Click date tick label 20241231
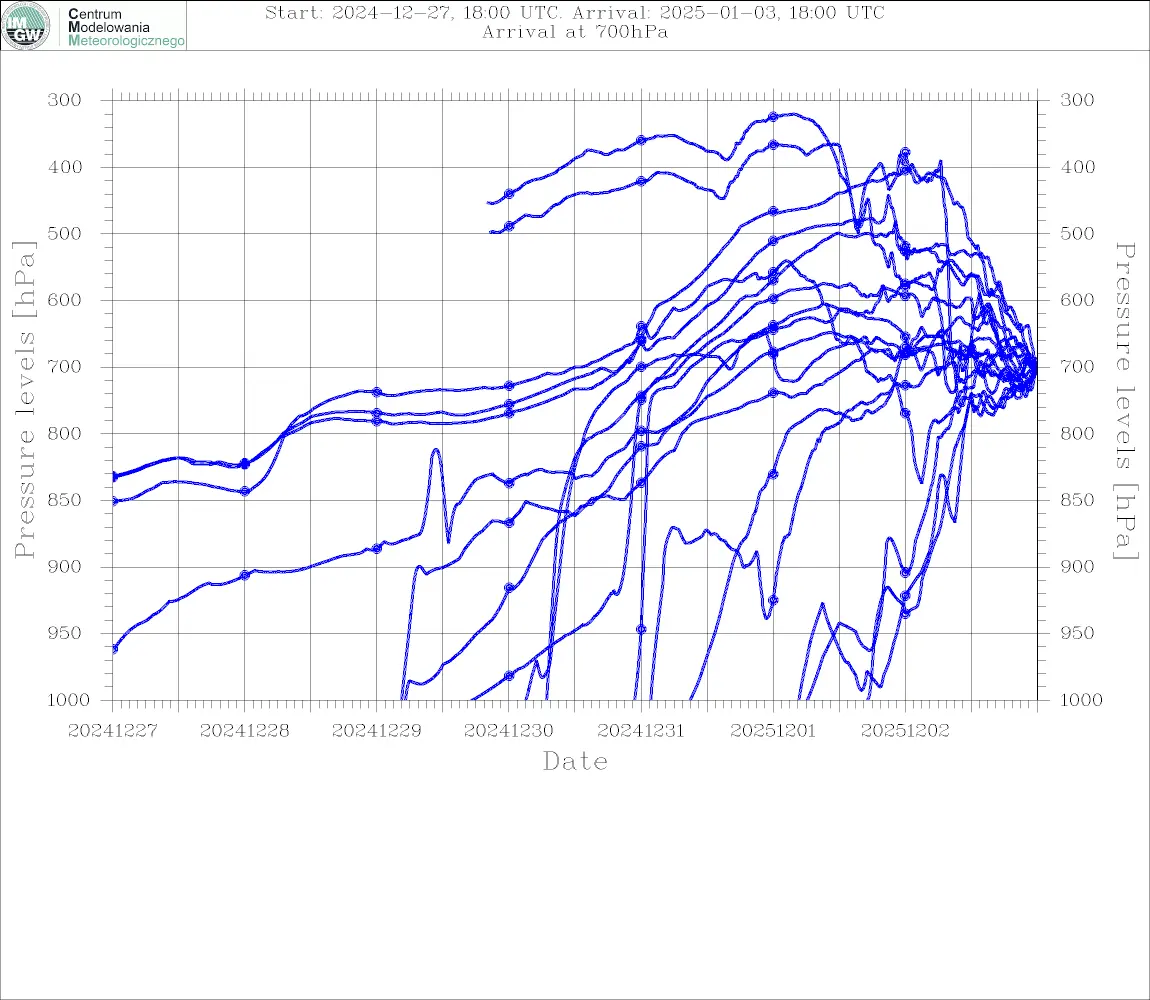Viewport: 1150px width, 1000px height. coord(641,731)
